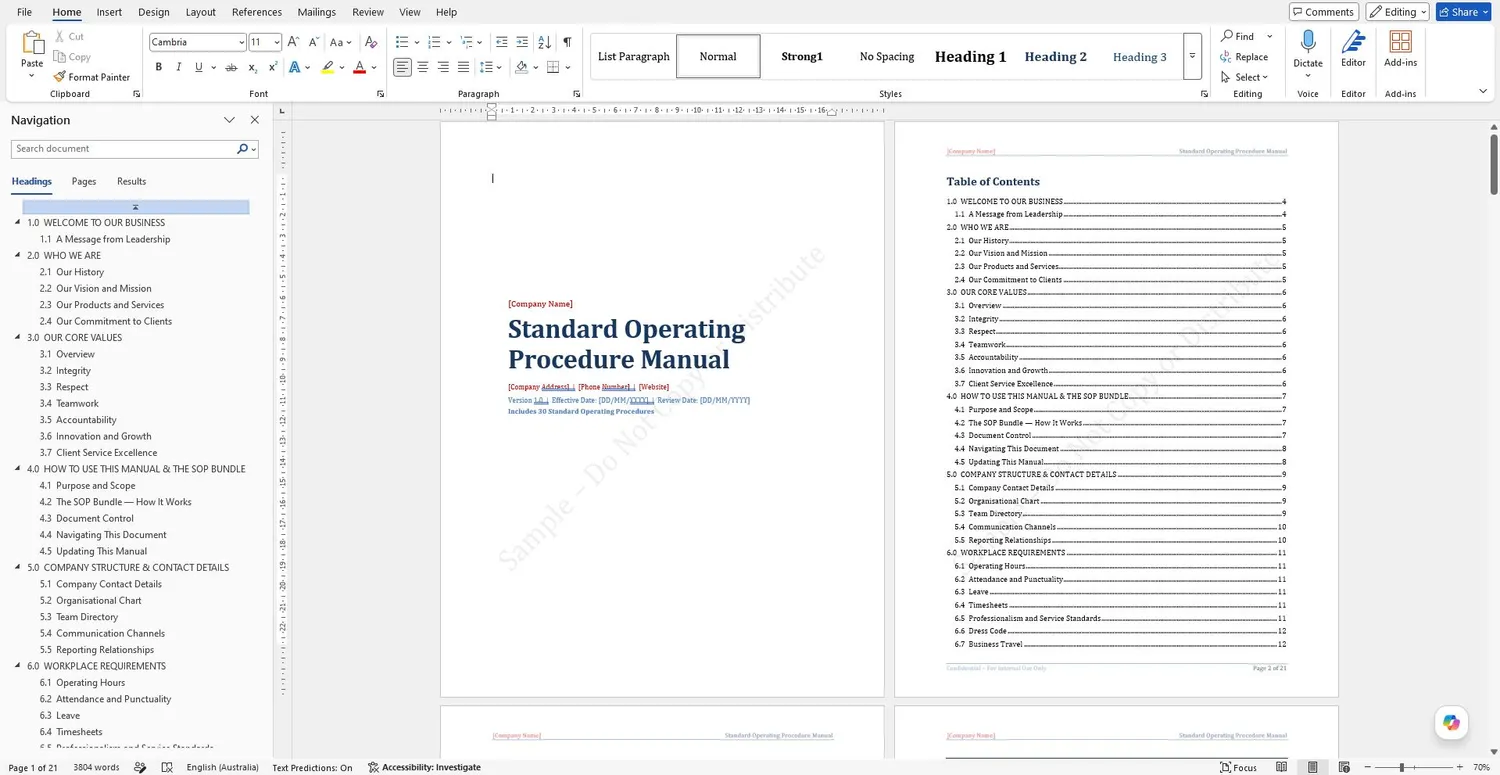Open the Editing mode dropdown
This screenshot has width=1500, height=775.
pyautogui.click(x=1398, y=12)
